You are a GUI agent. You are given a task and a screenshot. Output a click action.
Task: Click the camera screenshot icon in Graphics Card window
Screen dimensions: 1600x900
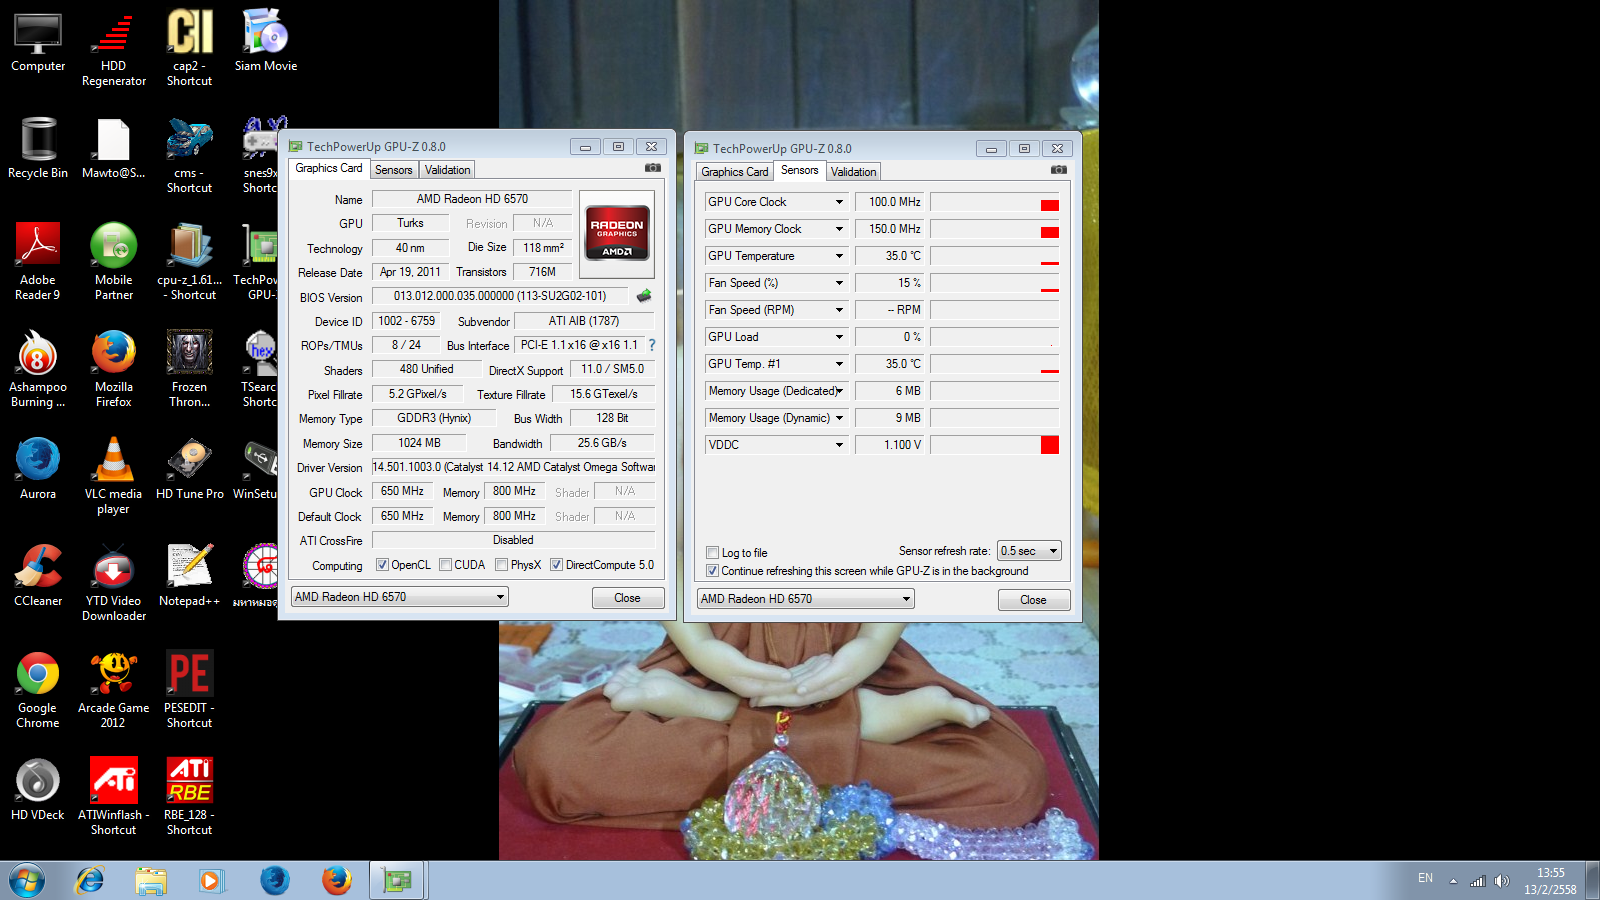tap(652, 168)
